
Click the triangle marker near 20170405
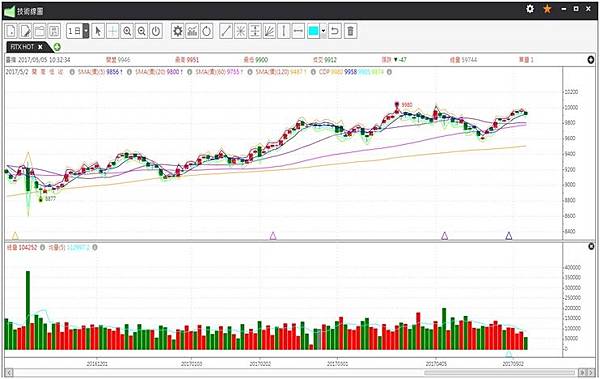click(x=445, y=235)
